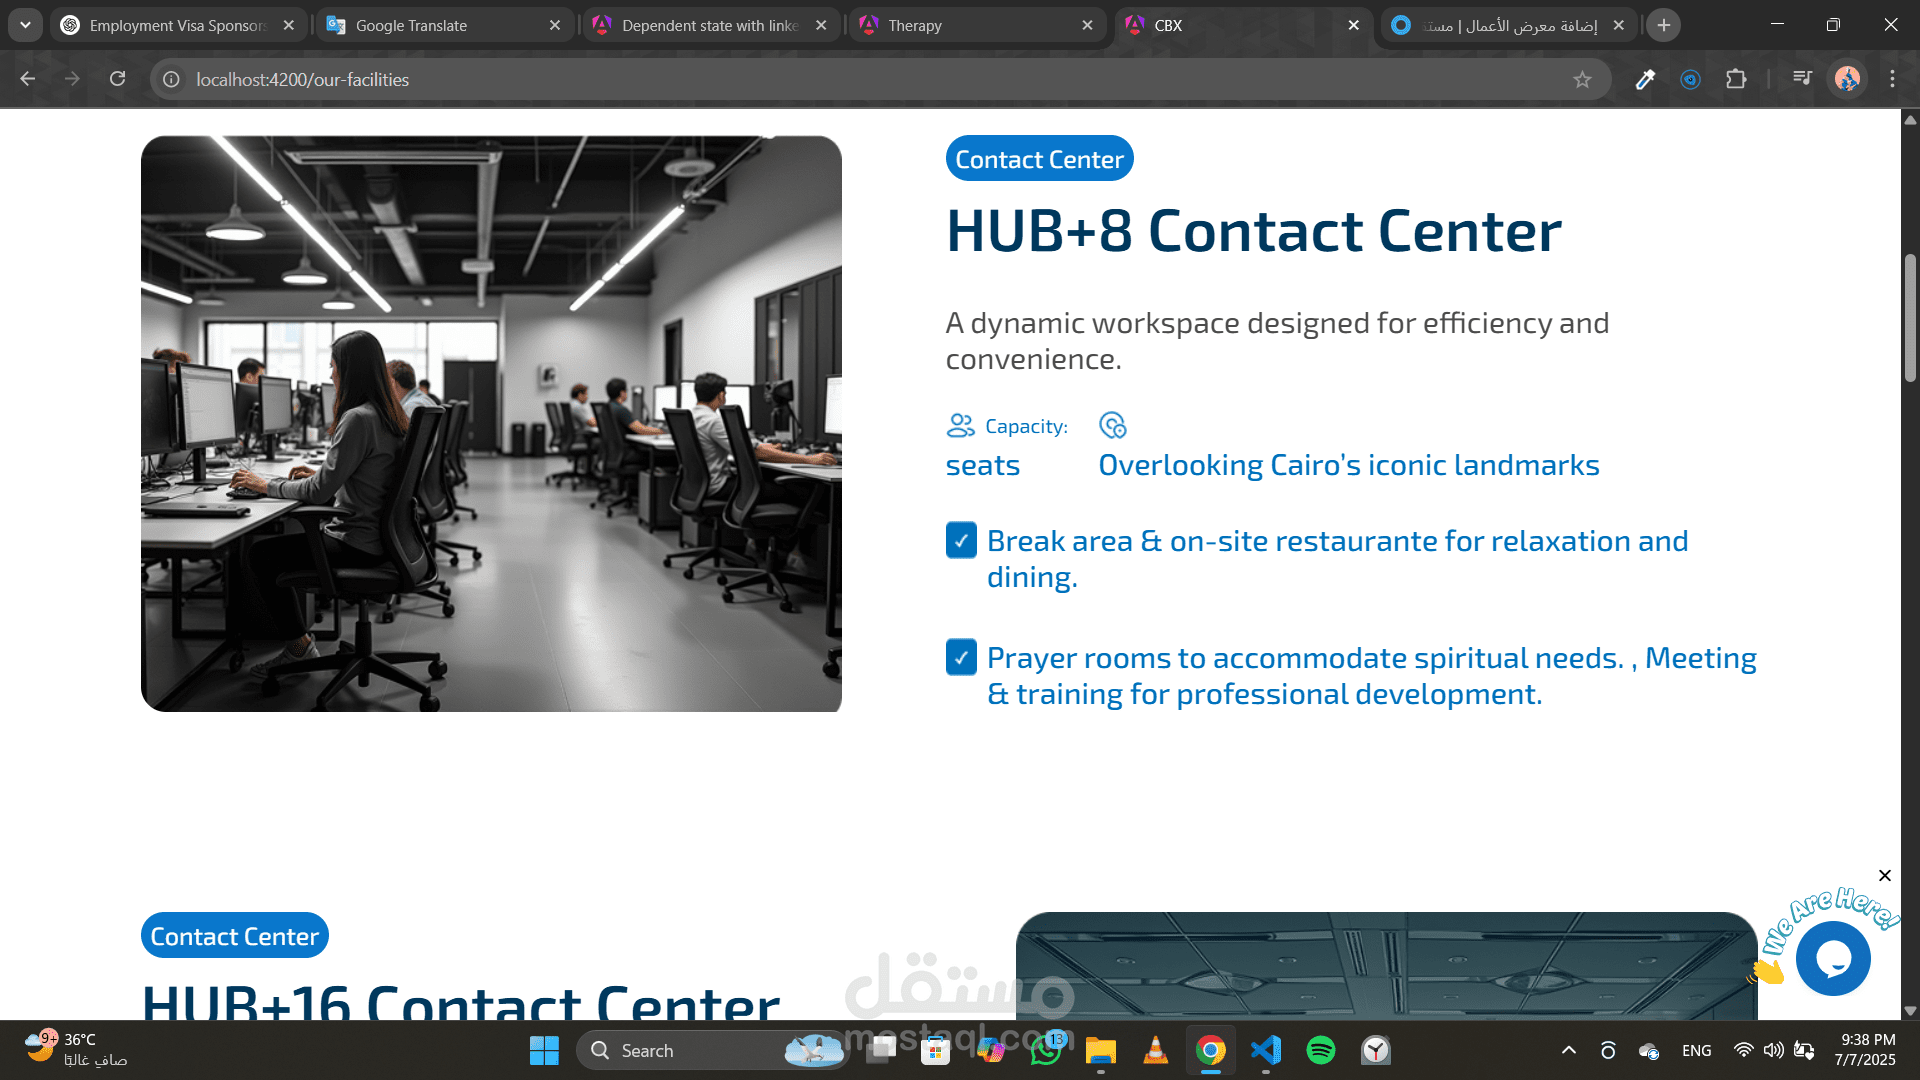
Task: Open the Copilot icon in the taskbar
Action: click(x=991, y=1051)
